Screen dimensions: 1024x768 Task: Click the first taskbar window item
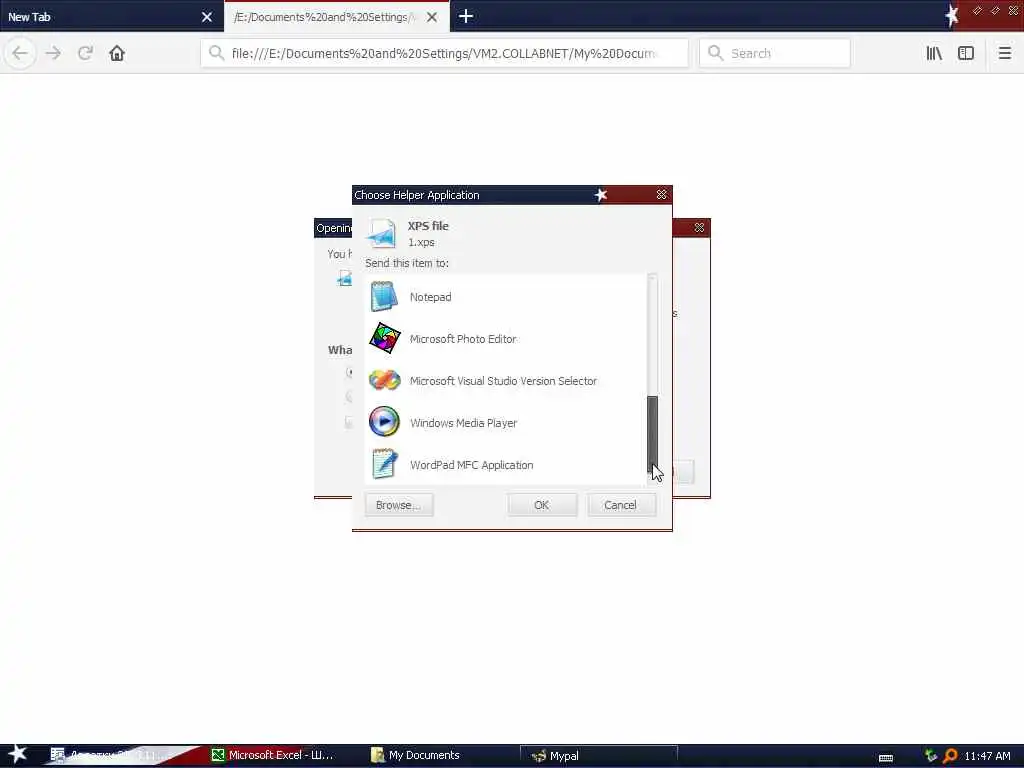[112, 755]
